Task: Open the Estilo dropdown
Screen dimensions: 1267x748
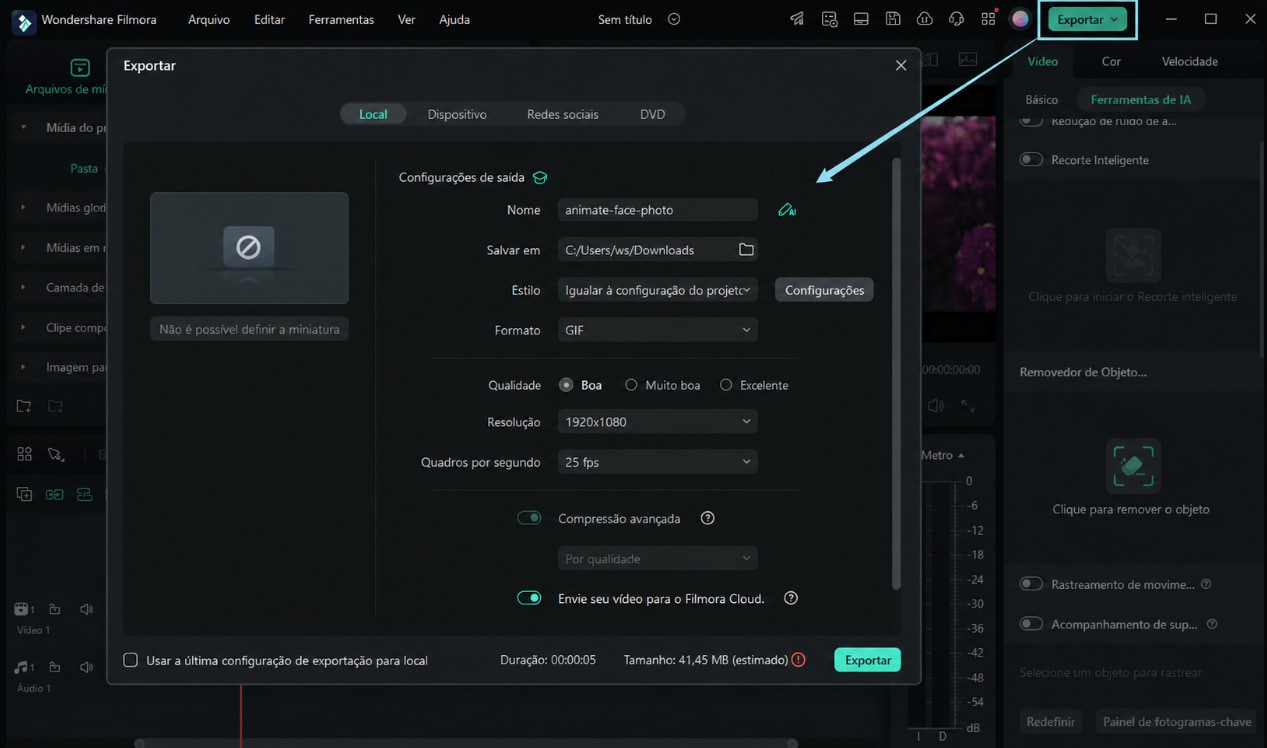Action: coord(657,290)
